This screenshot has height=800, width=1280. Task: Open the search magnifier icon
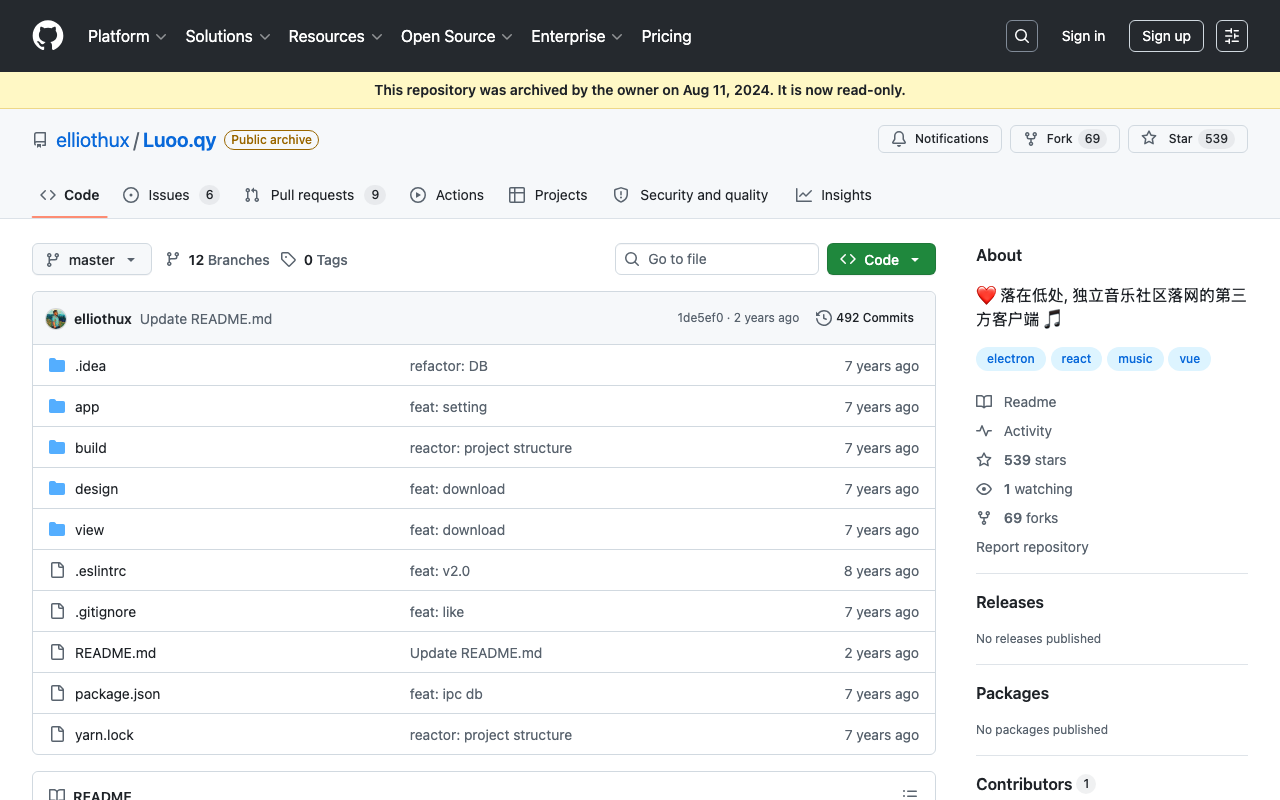1022,36
